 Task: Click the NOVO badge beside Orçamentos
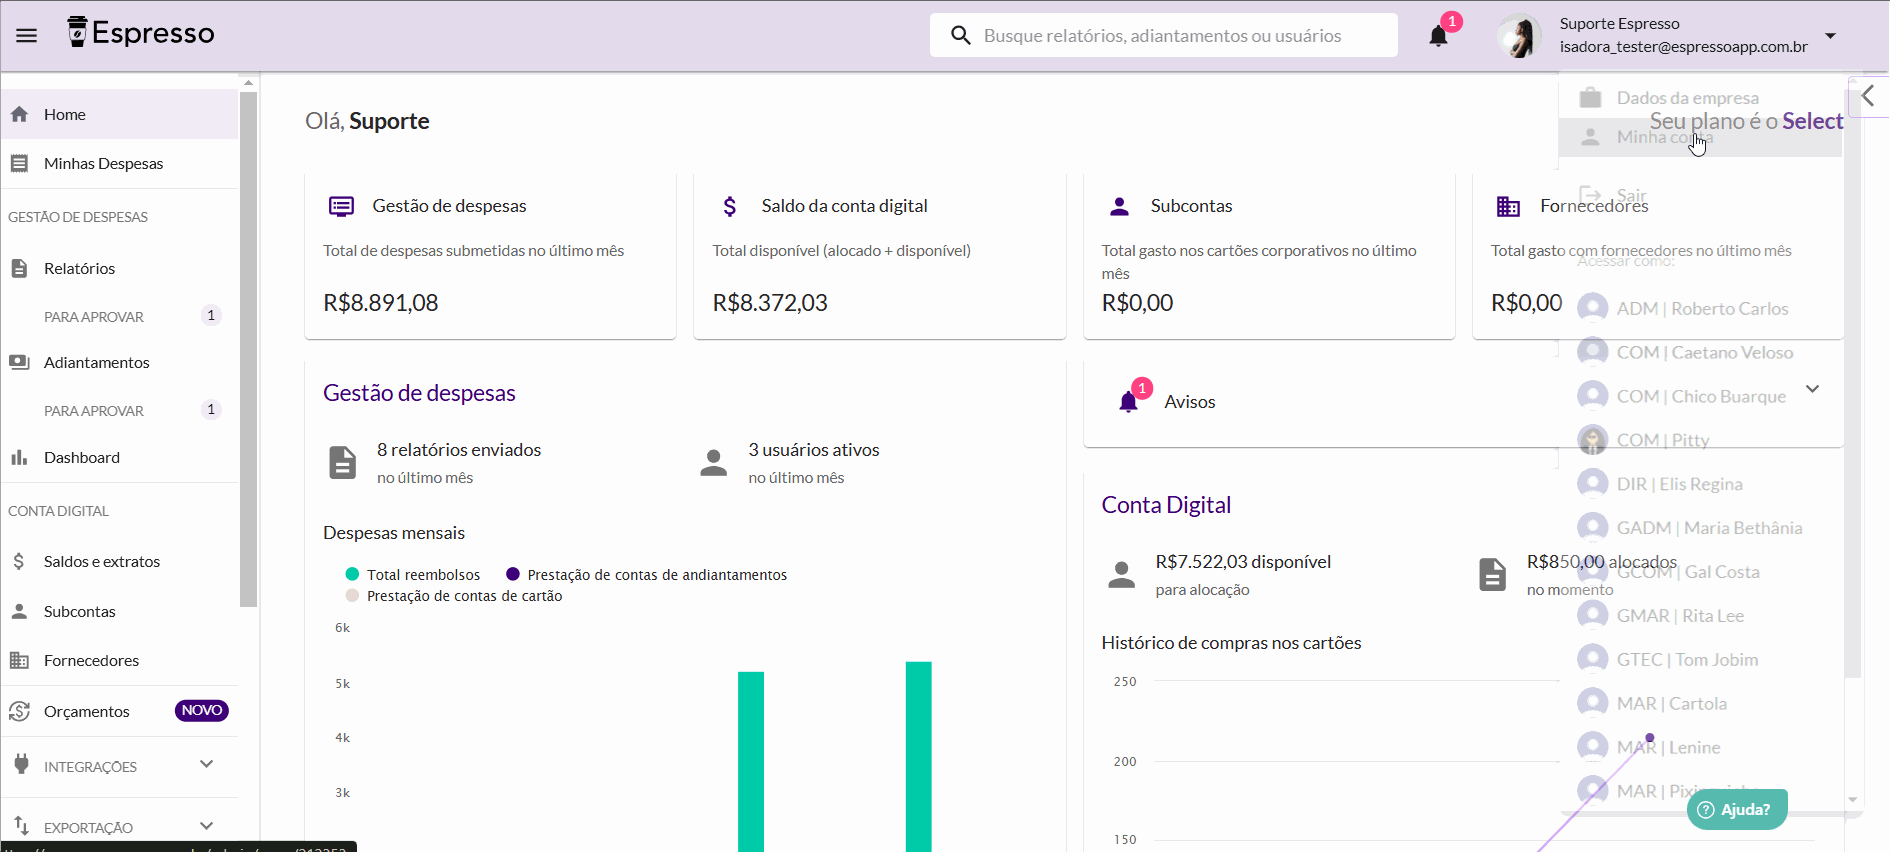(202, 711)
